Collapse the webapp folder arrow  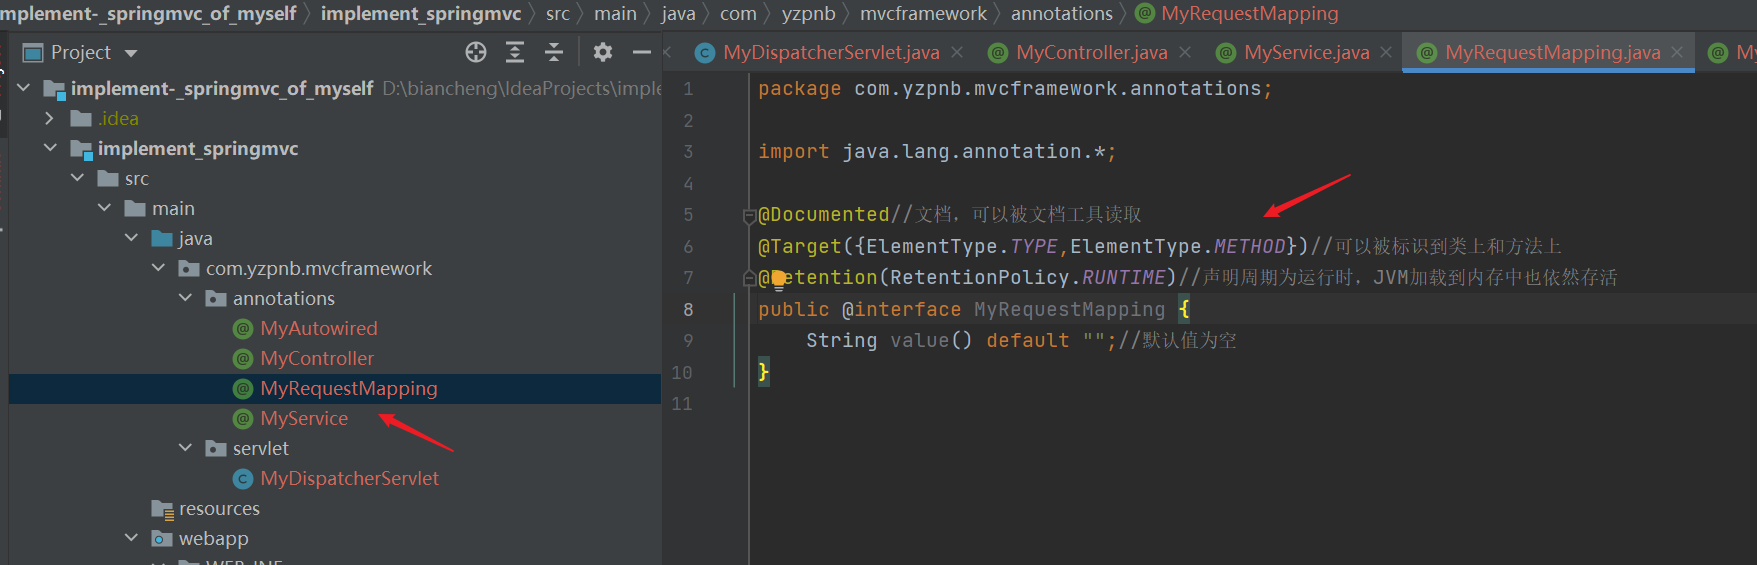[x=131, y=538]
